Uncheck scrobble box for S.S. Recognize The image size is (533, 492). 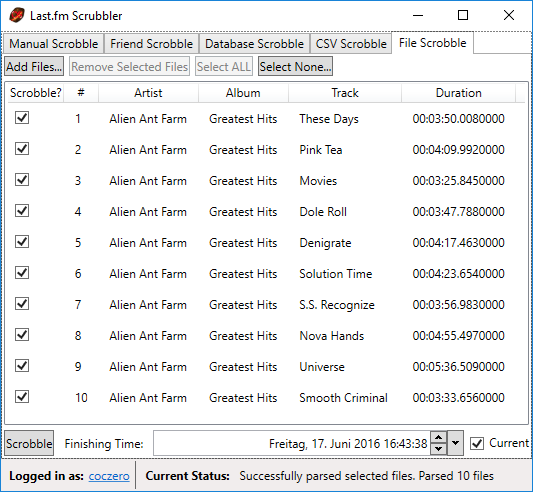(22, 304)
